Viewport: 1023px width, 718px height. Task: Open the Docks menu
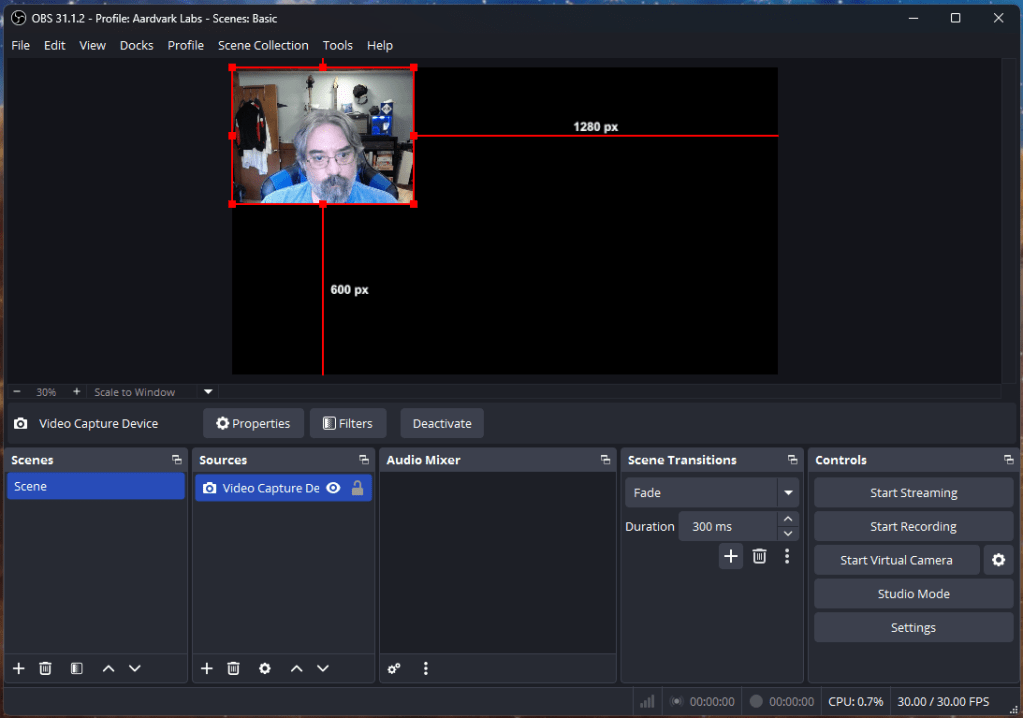pos(136,45)
